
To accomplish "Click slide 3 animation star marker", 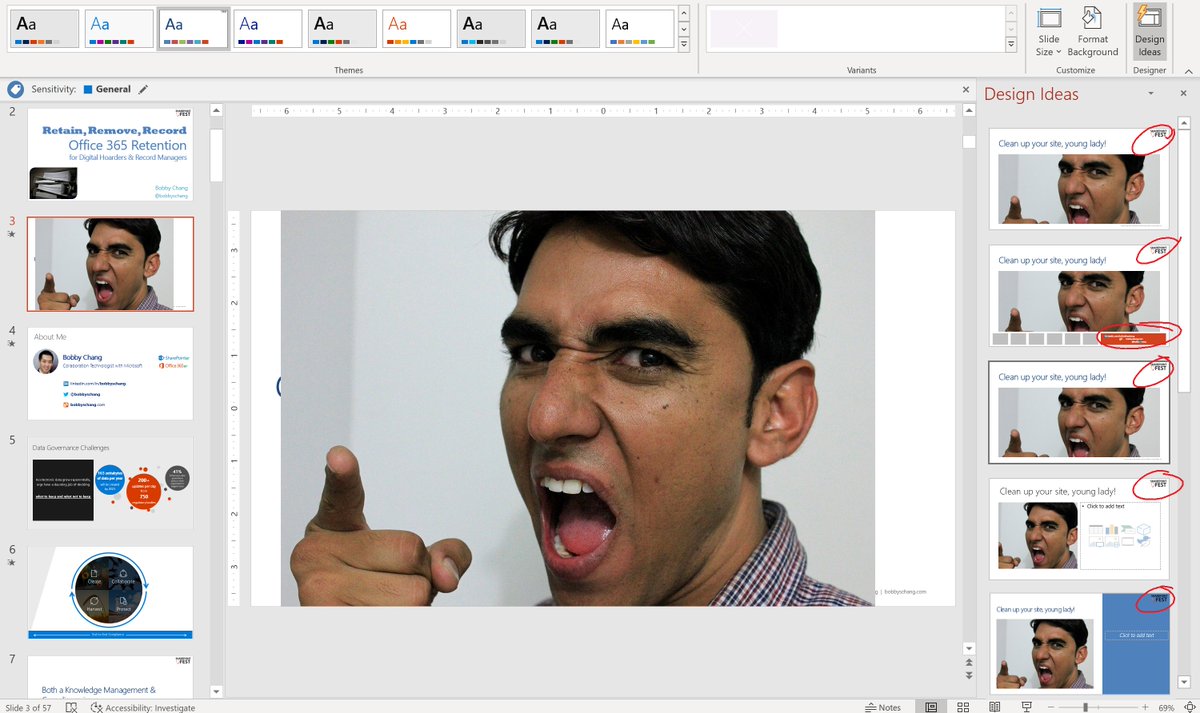I will click(x=12, y=235).
